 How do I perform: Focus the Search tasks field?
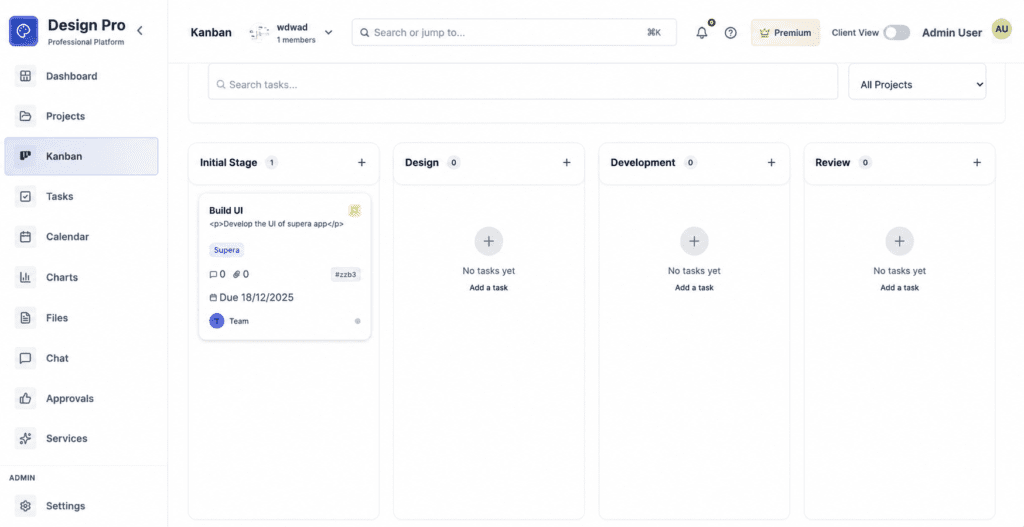click(522, 84)
